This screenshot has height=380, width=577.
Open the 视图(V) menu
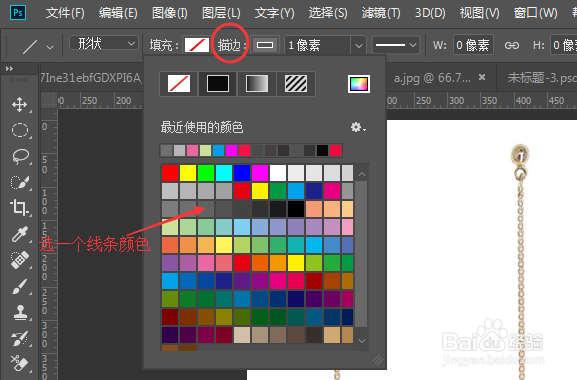(479, 13)
